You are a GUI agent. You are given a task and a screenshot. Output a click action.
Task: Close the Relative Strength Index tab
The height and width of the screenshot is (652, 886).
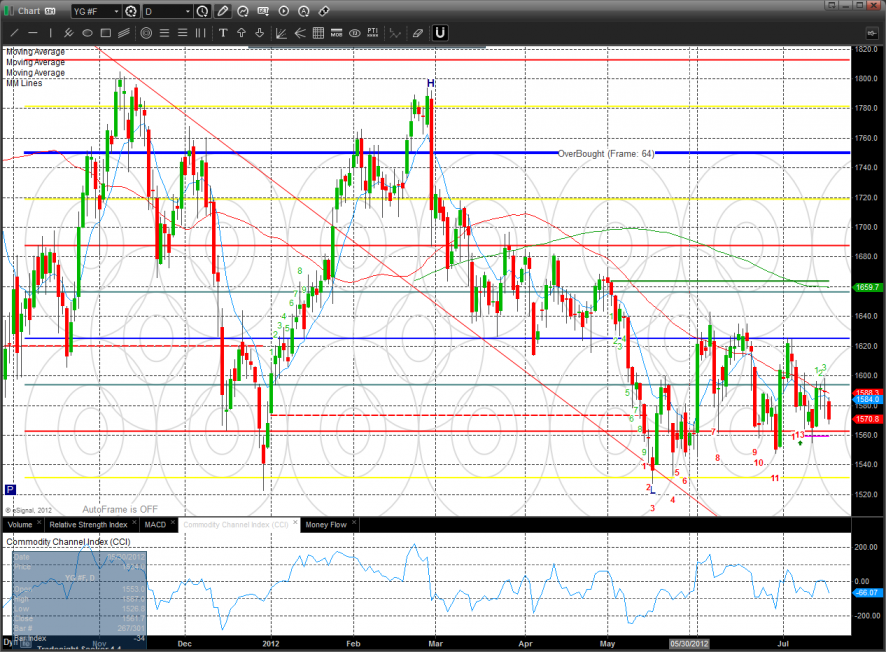coord(134,523)
